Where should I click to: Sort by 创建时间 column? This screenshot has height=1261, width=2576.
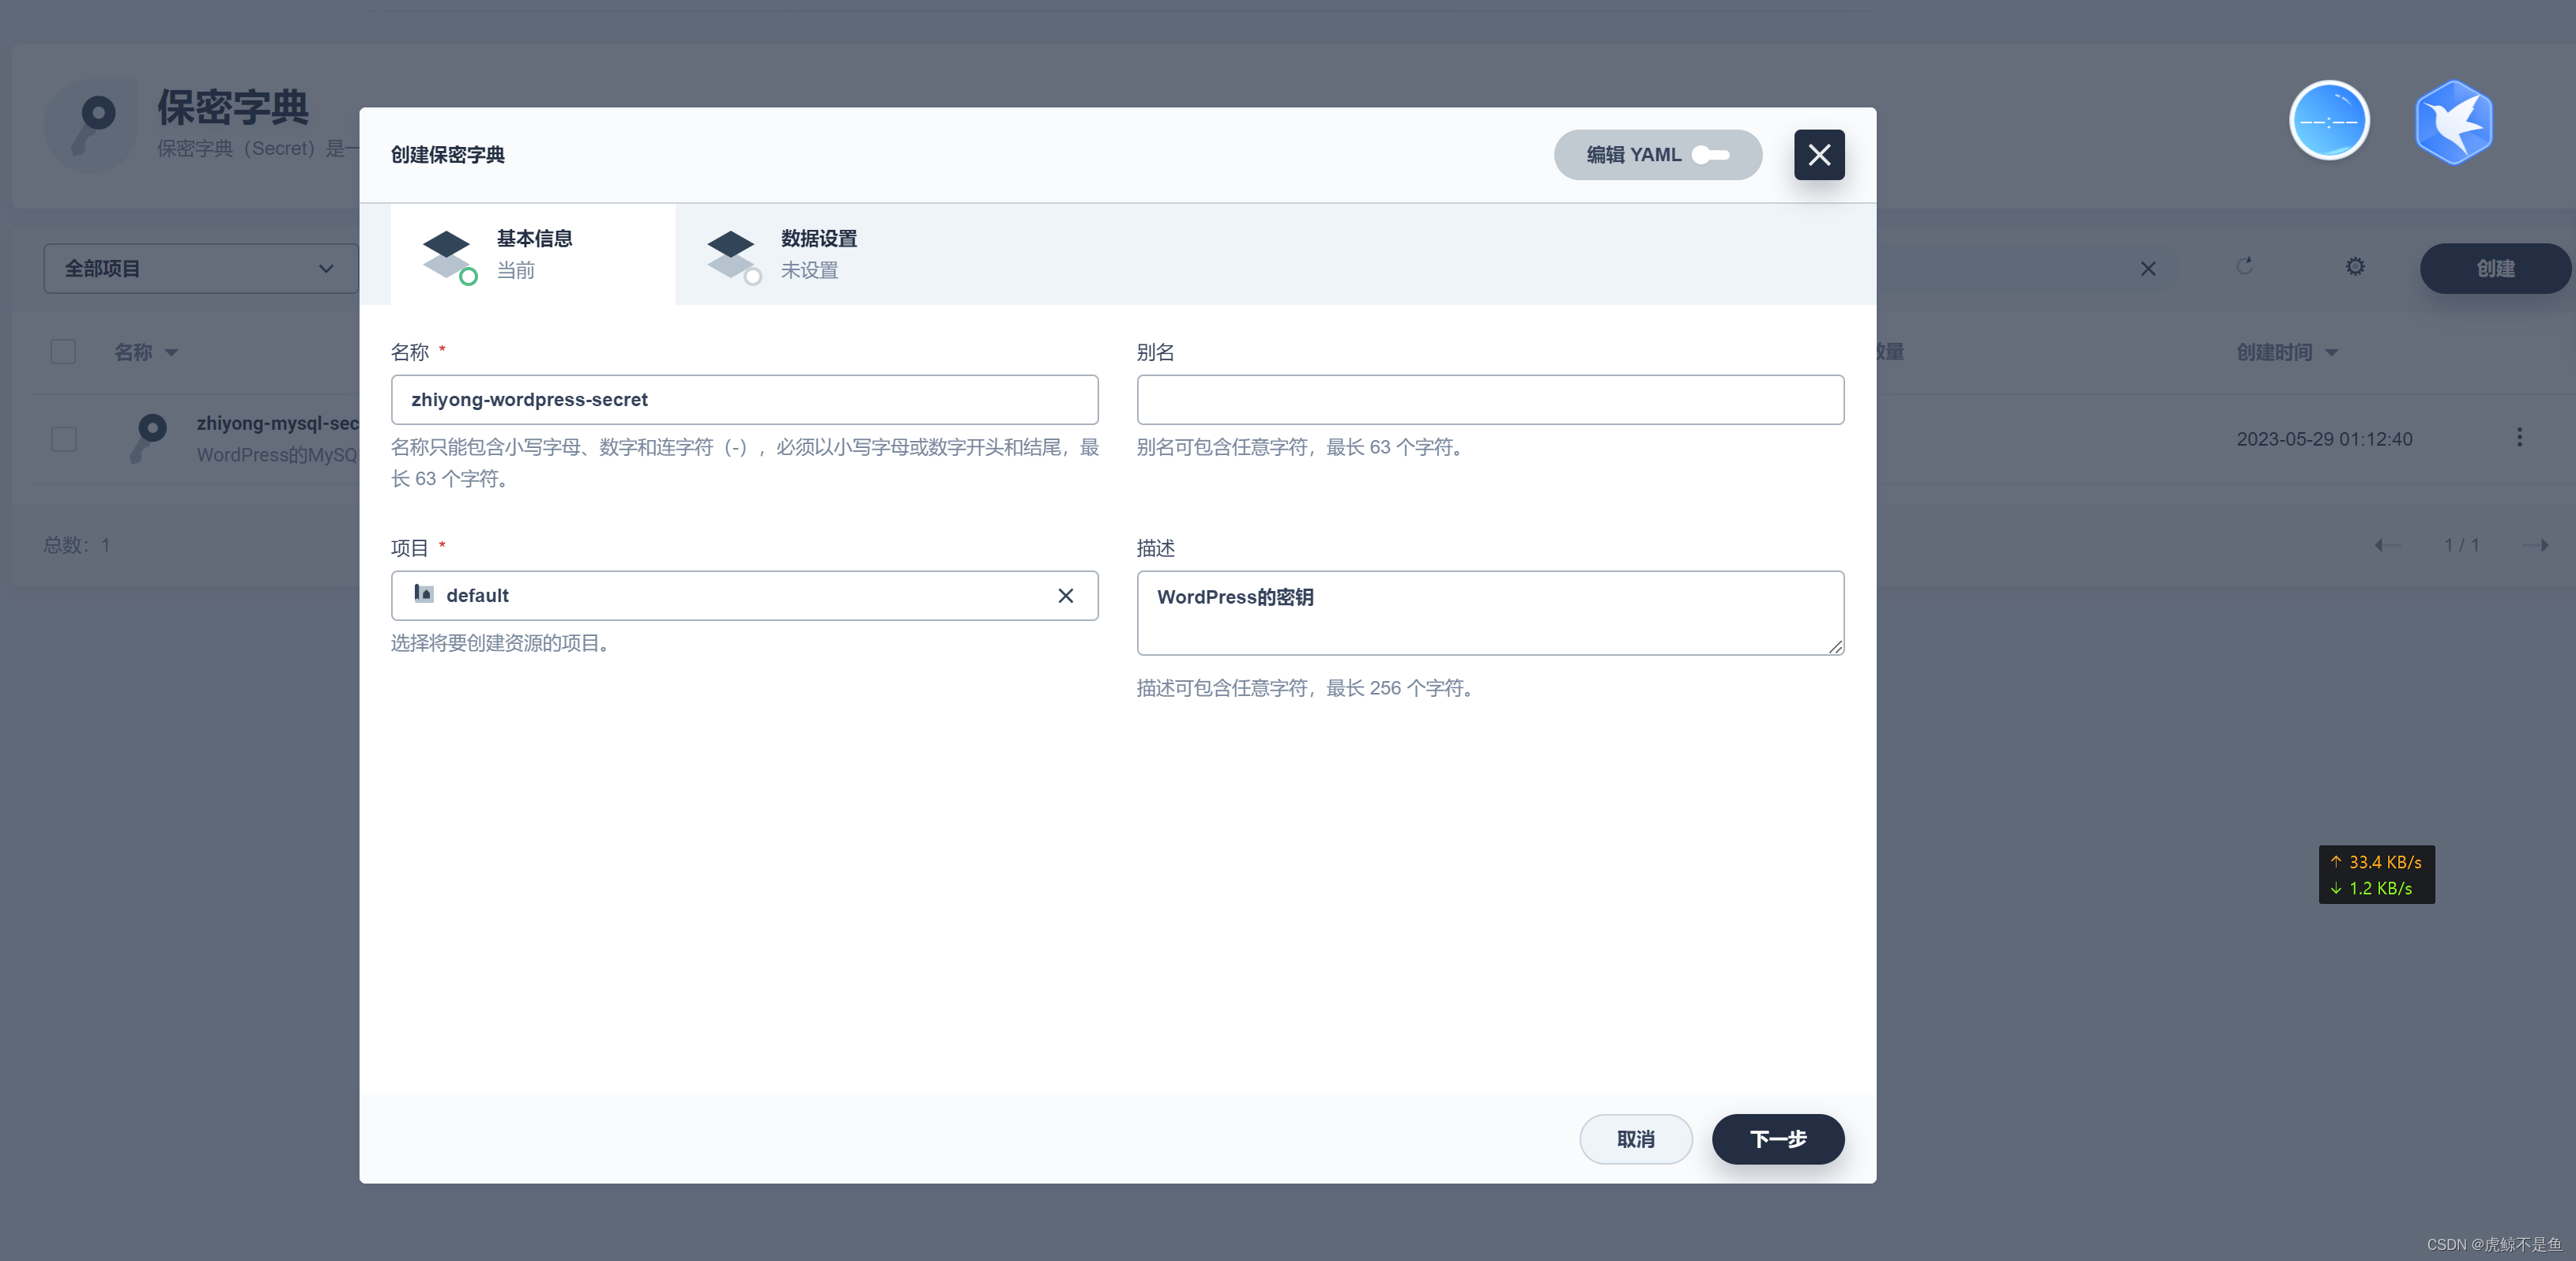point(2287,352)
